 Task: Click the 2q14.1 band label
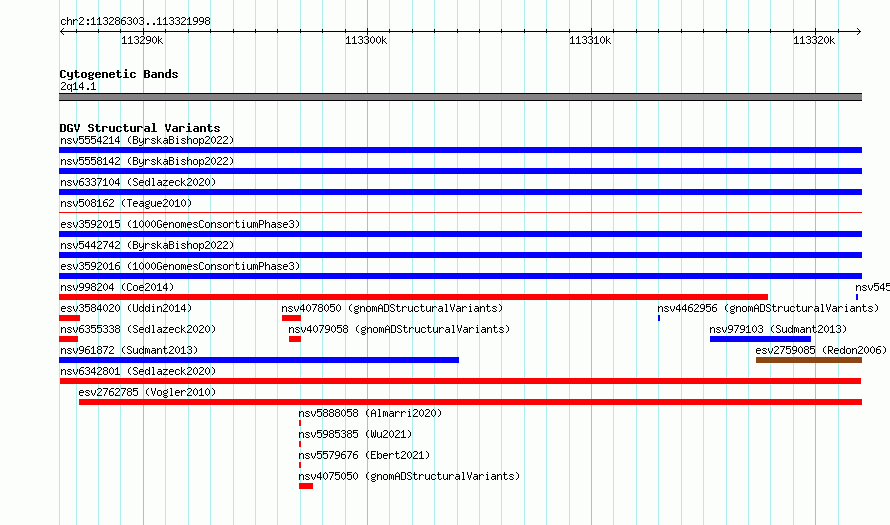tap(78, 86)
